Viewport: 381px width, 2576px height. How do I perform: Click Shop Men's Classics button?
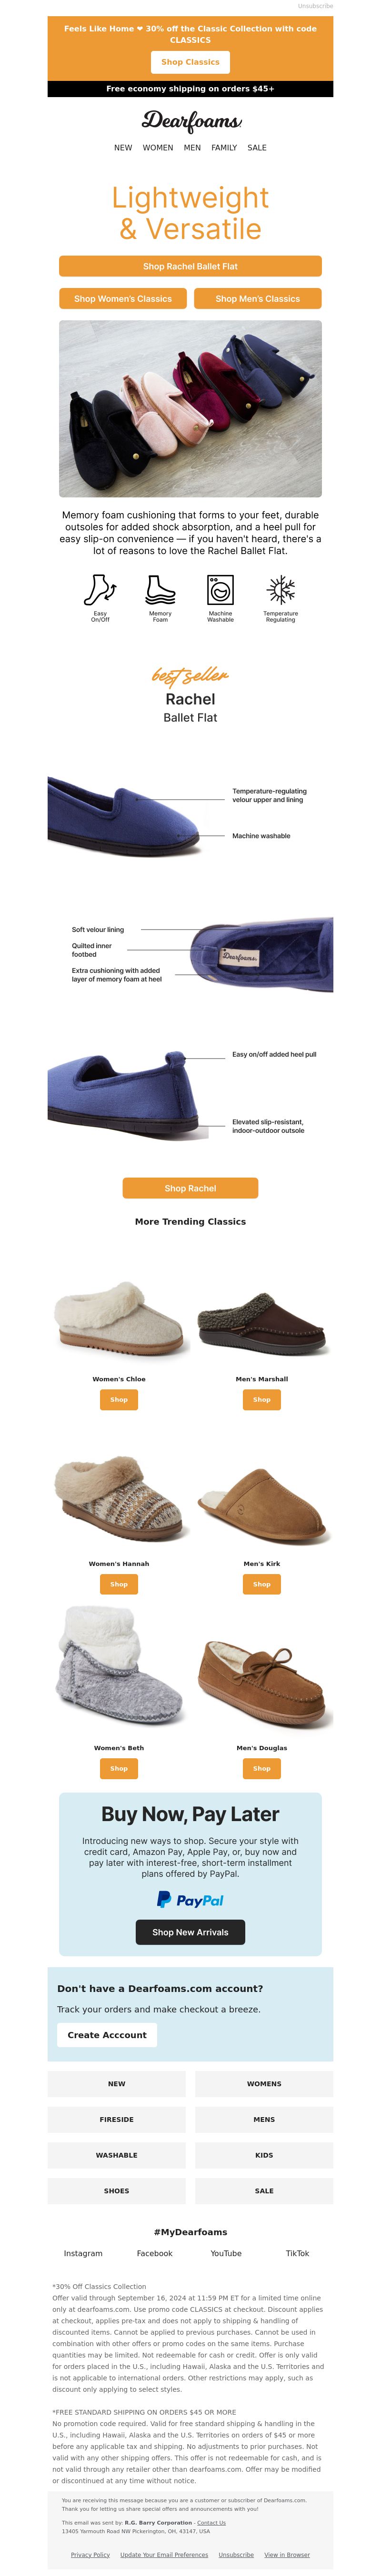[x=257, y=298]
